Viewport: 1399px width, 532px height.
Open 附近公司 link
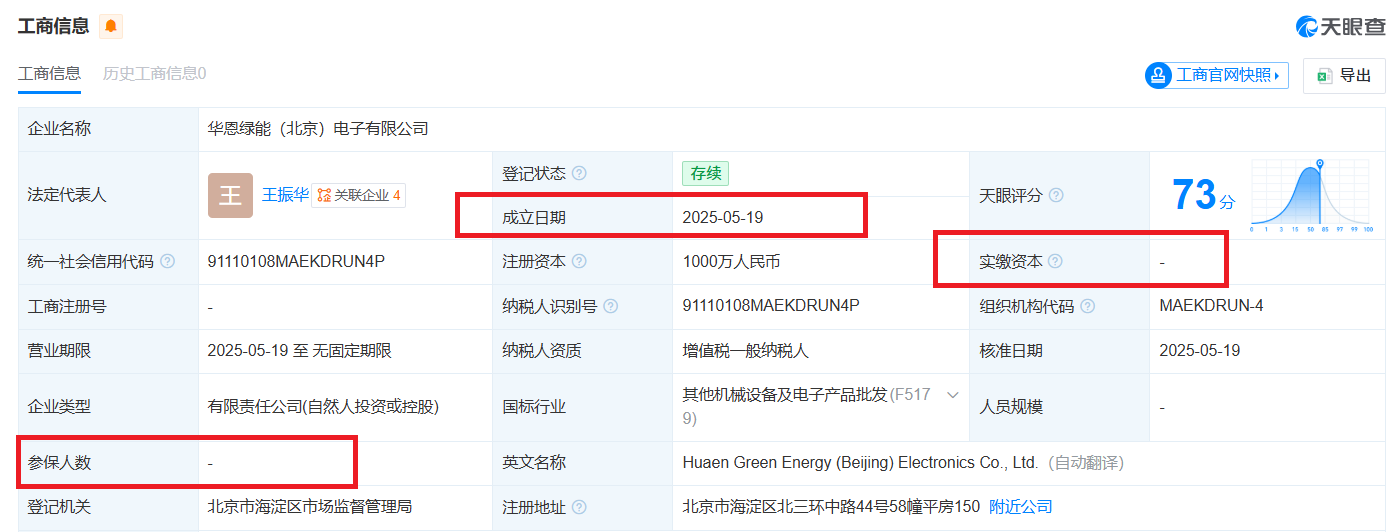click(x=1021, y=507)
